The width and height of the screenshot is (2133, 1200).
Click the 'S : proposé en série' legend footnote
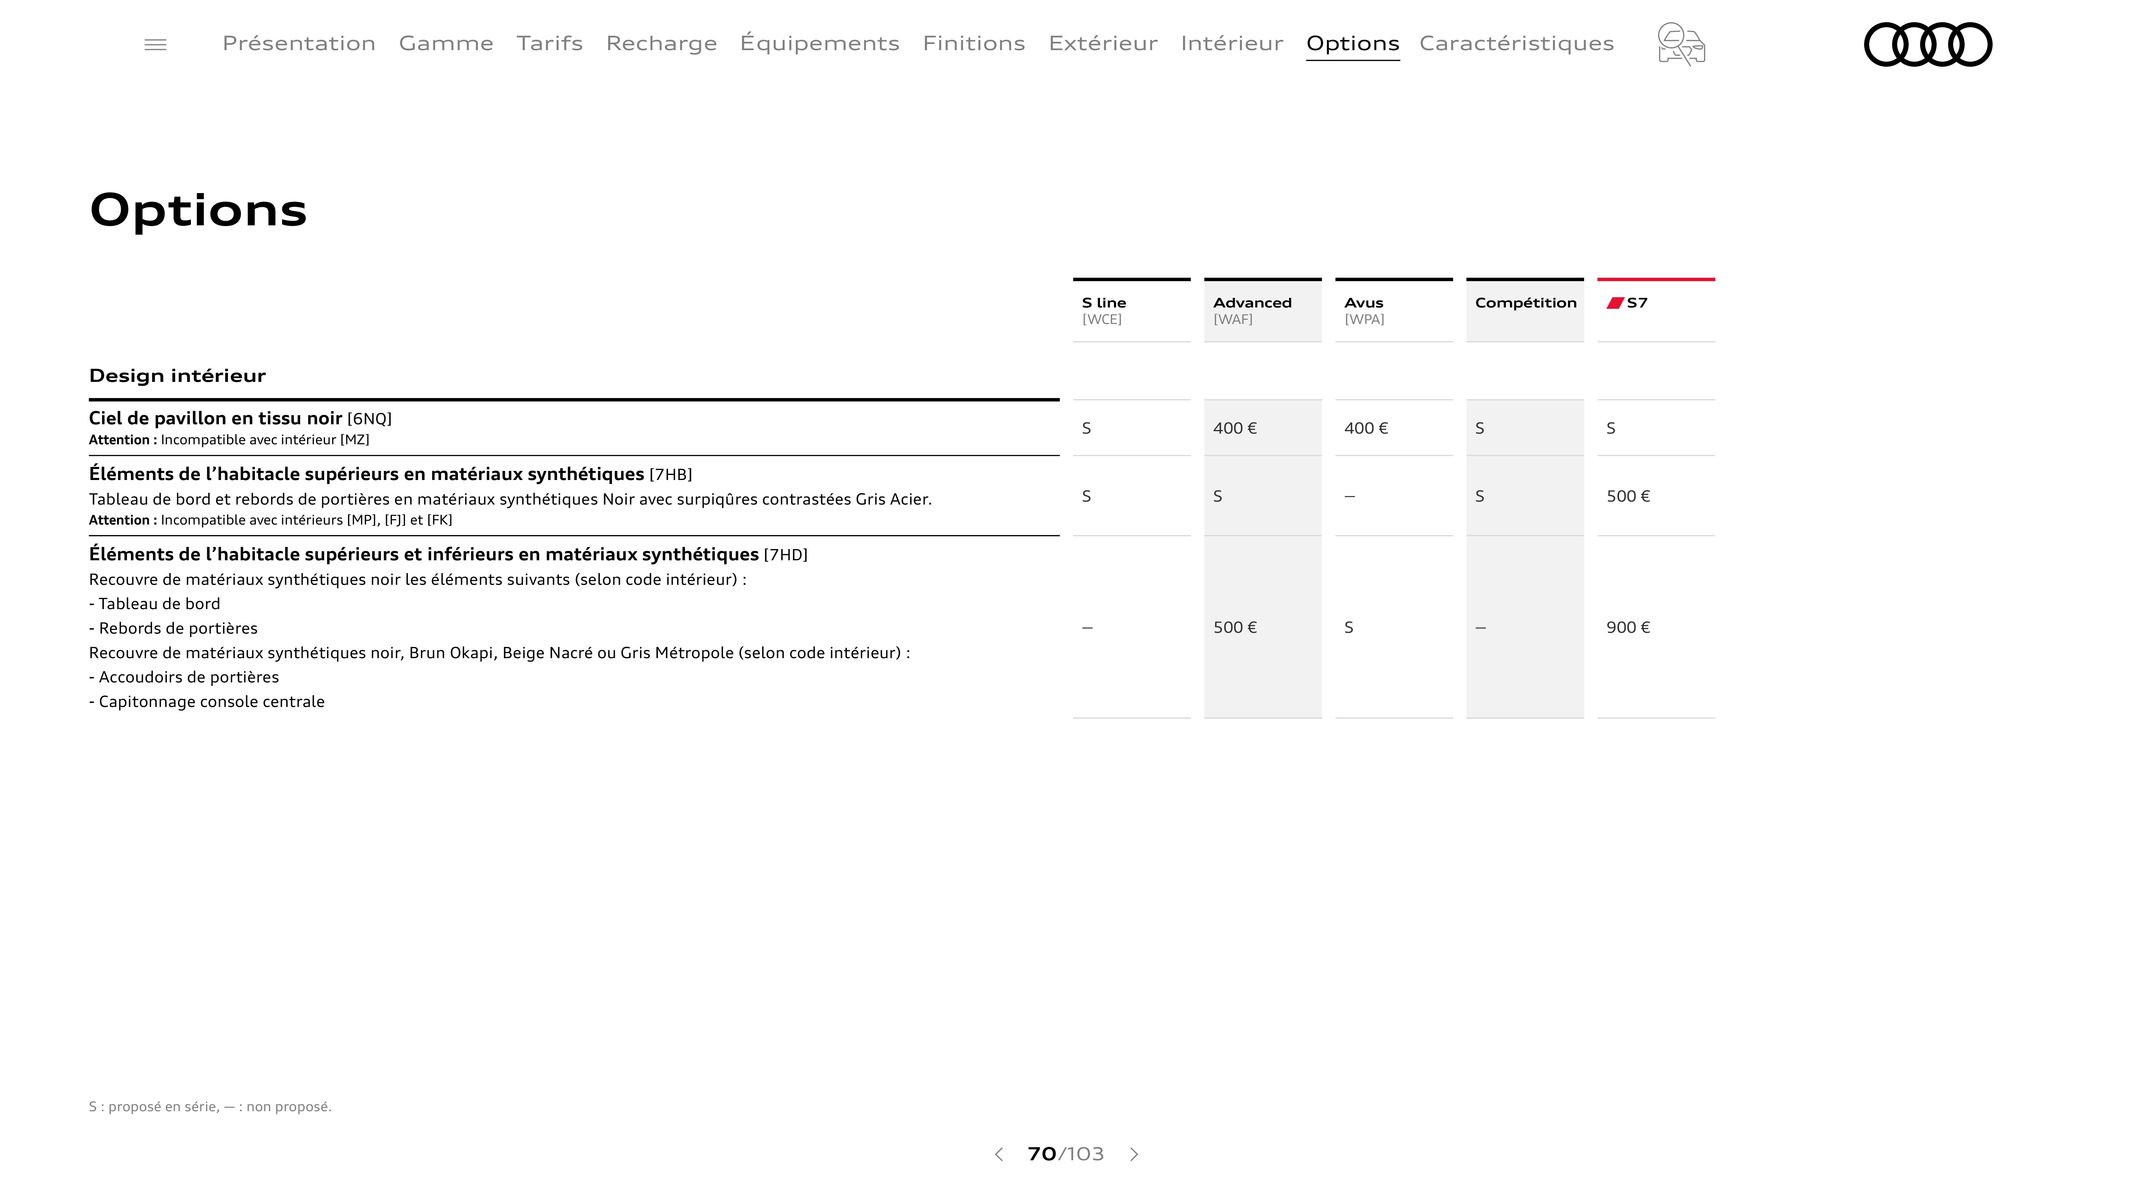pos(210,1107)
